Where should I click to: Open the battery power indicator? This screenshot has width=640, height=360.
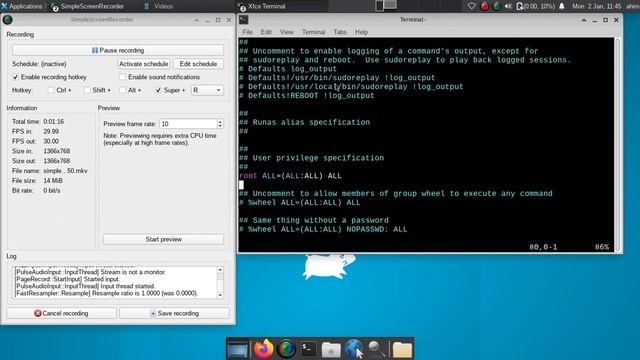click(535, 6)
